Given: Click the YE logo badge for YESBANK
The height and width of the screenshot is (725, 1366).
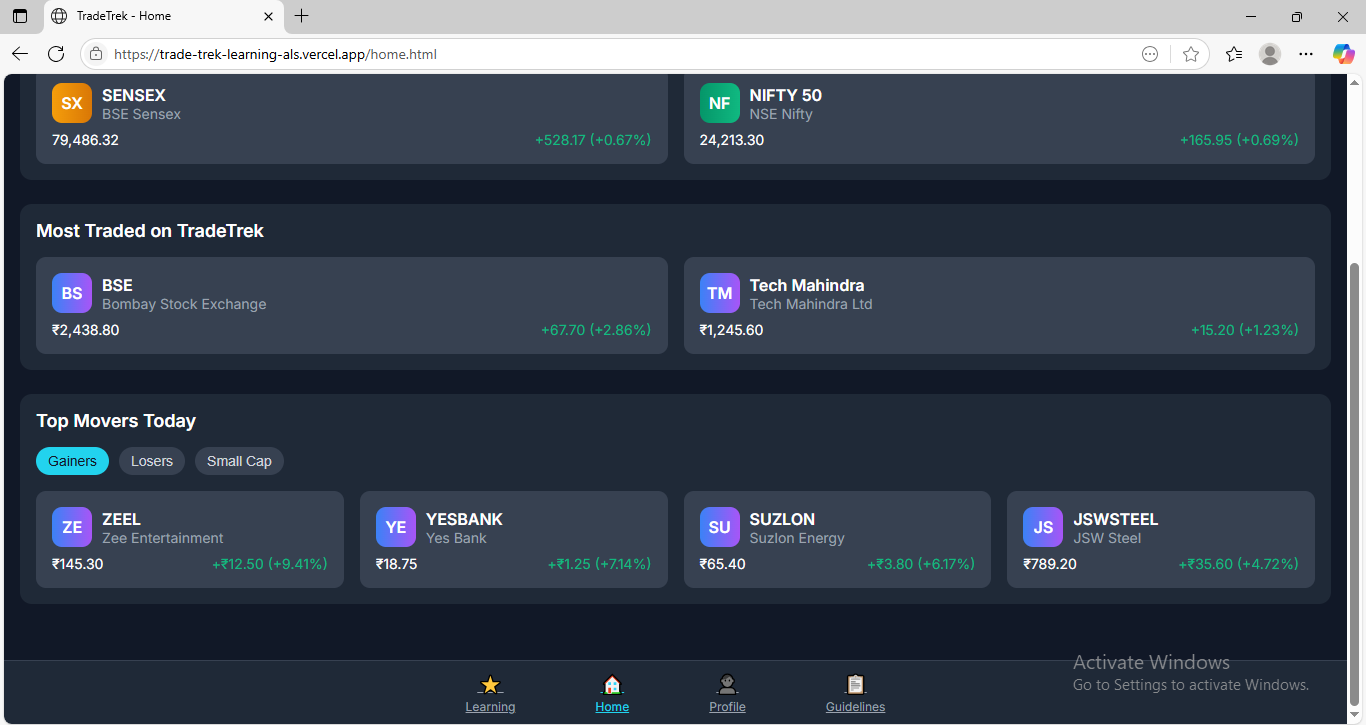Looking at the screenshot, I should (x=396, y=527).
